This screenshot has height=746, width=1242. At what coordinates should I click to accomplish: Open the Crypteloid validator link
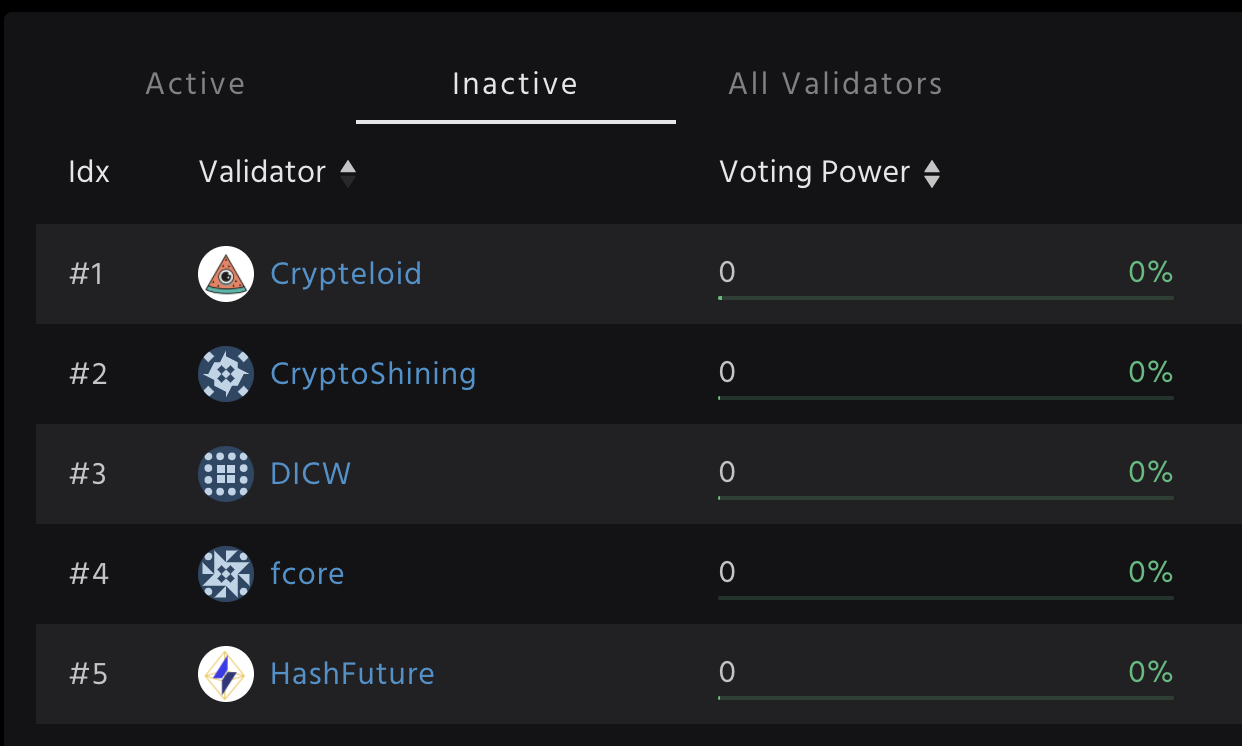346,273
